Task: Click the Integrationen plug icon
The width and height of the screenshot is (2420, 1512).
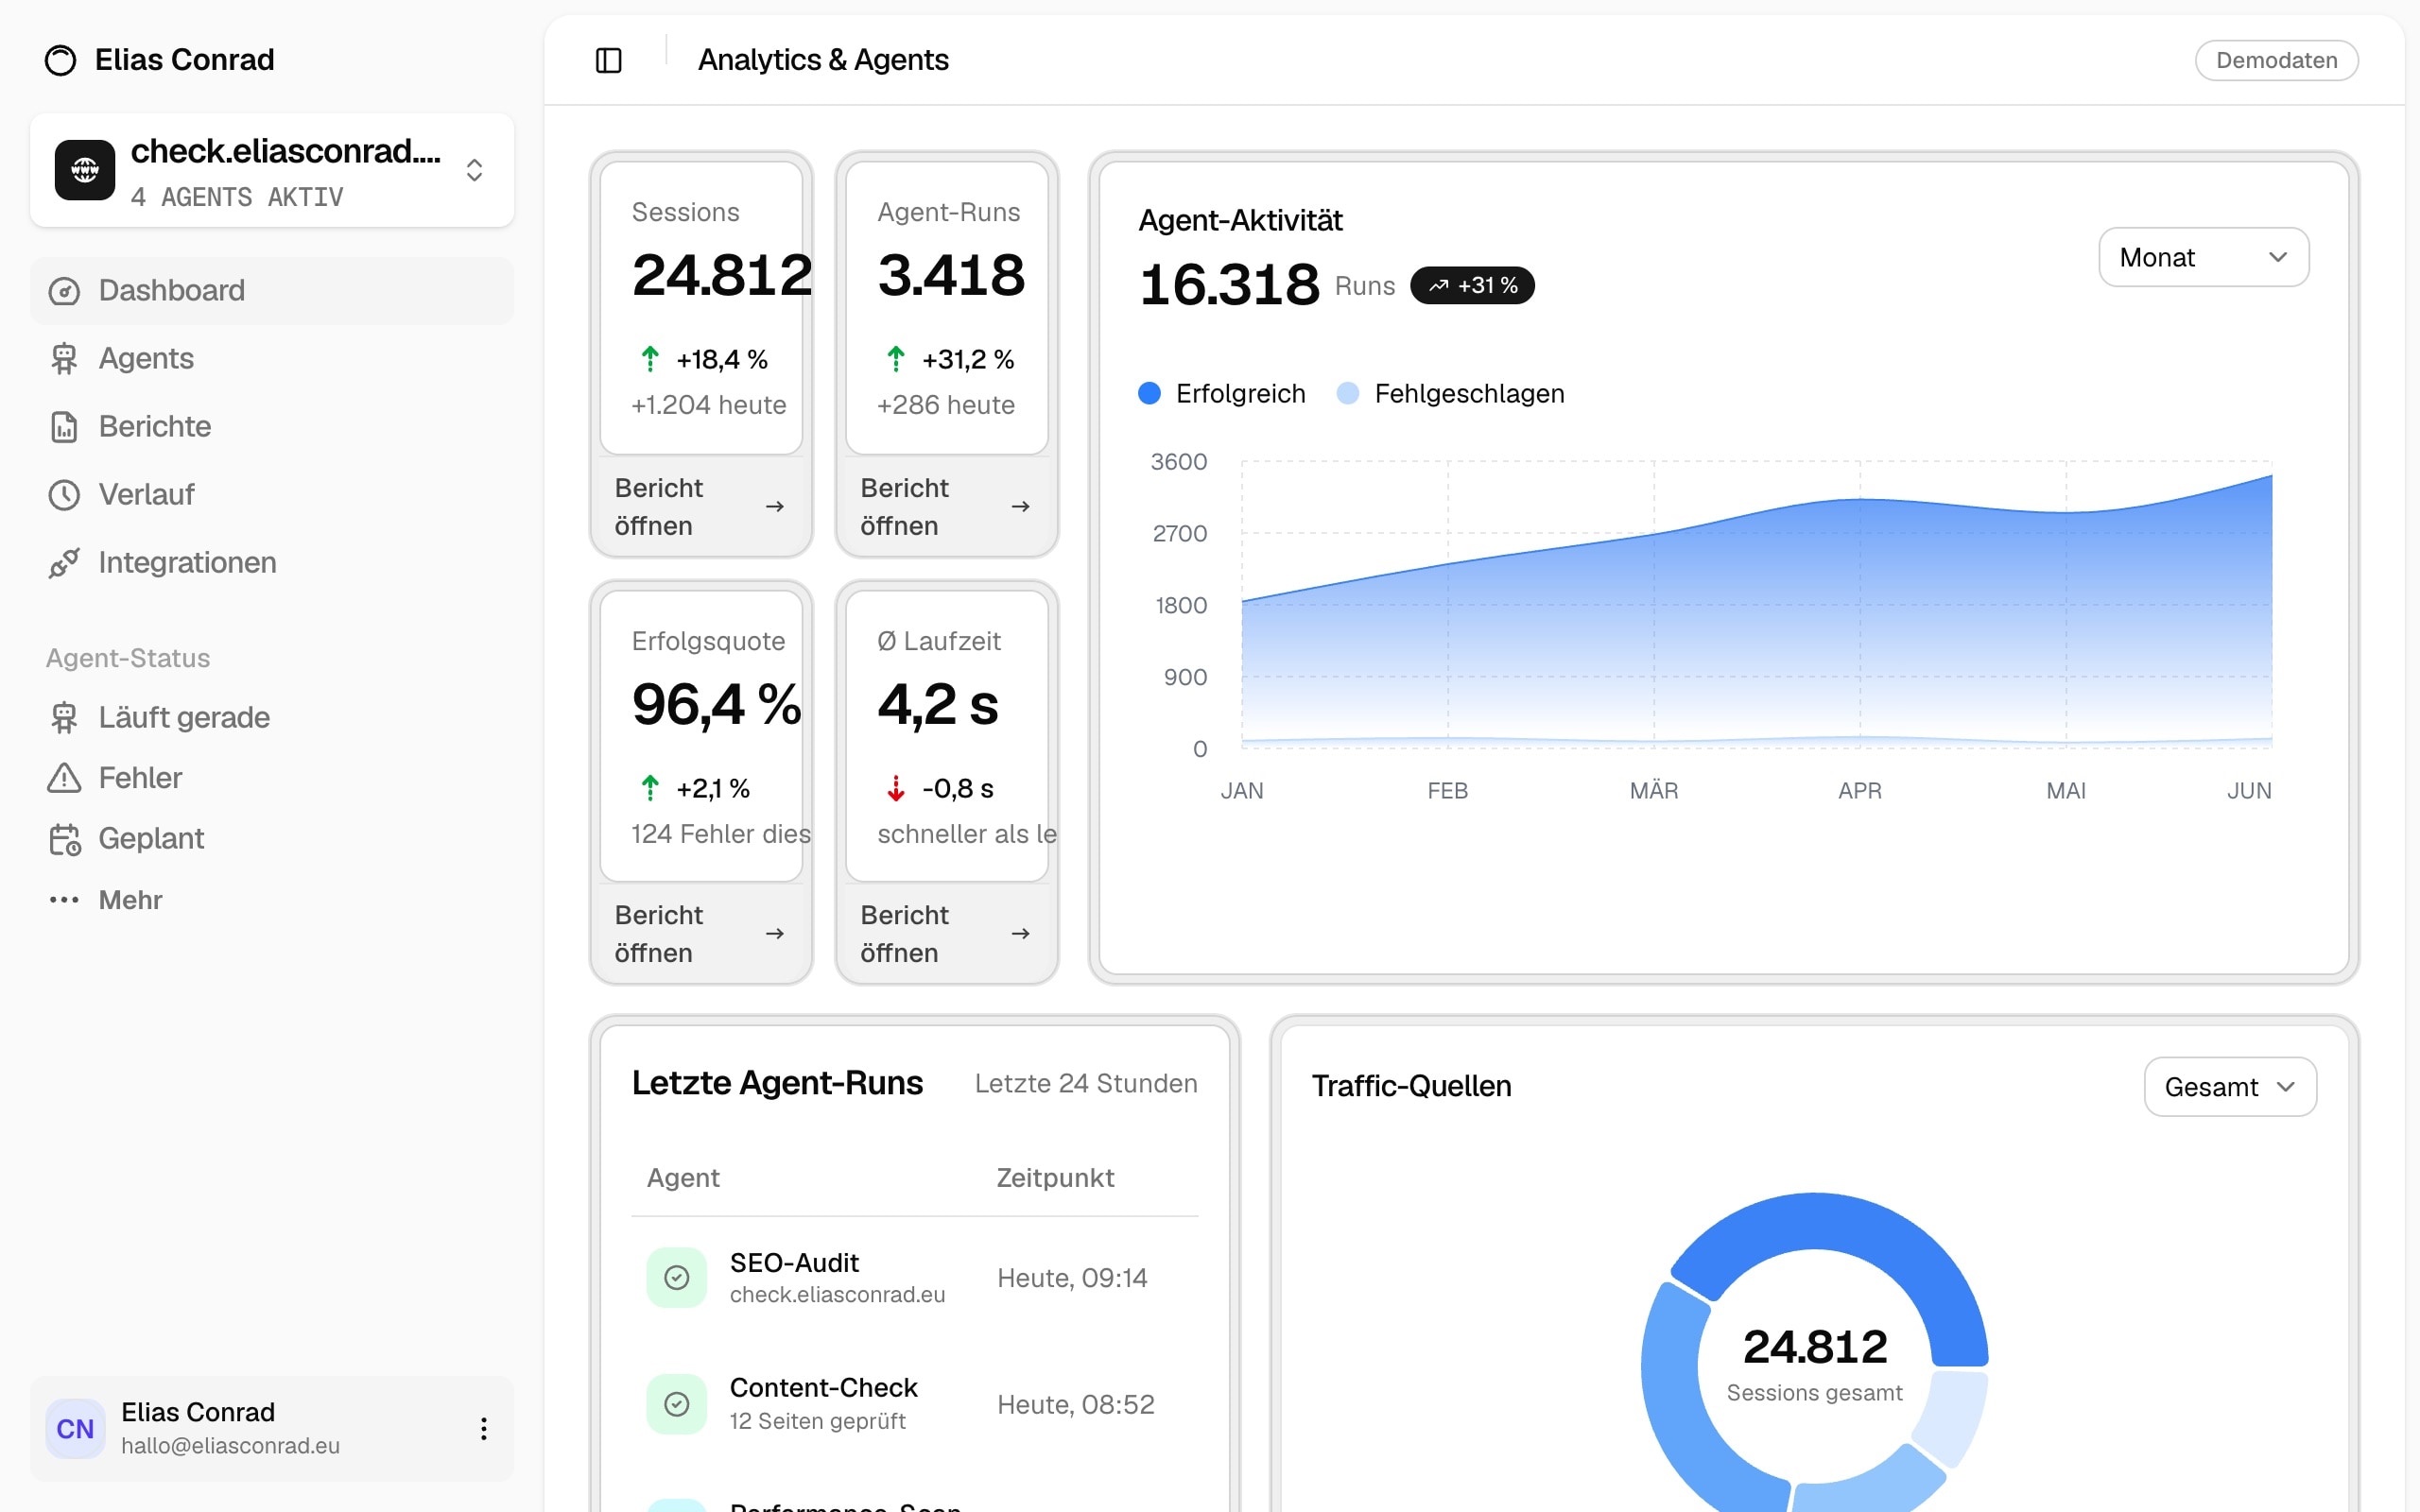Action: click(64, 563)
